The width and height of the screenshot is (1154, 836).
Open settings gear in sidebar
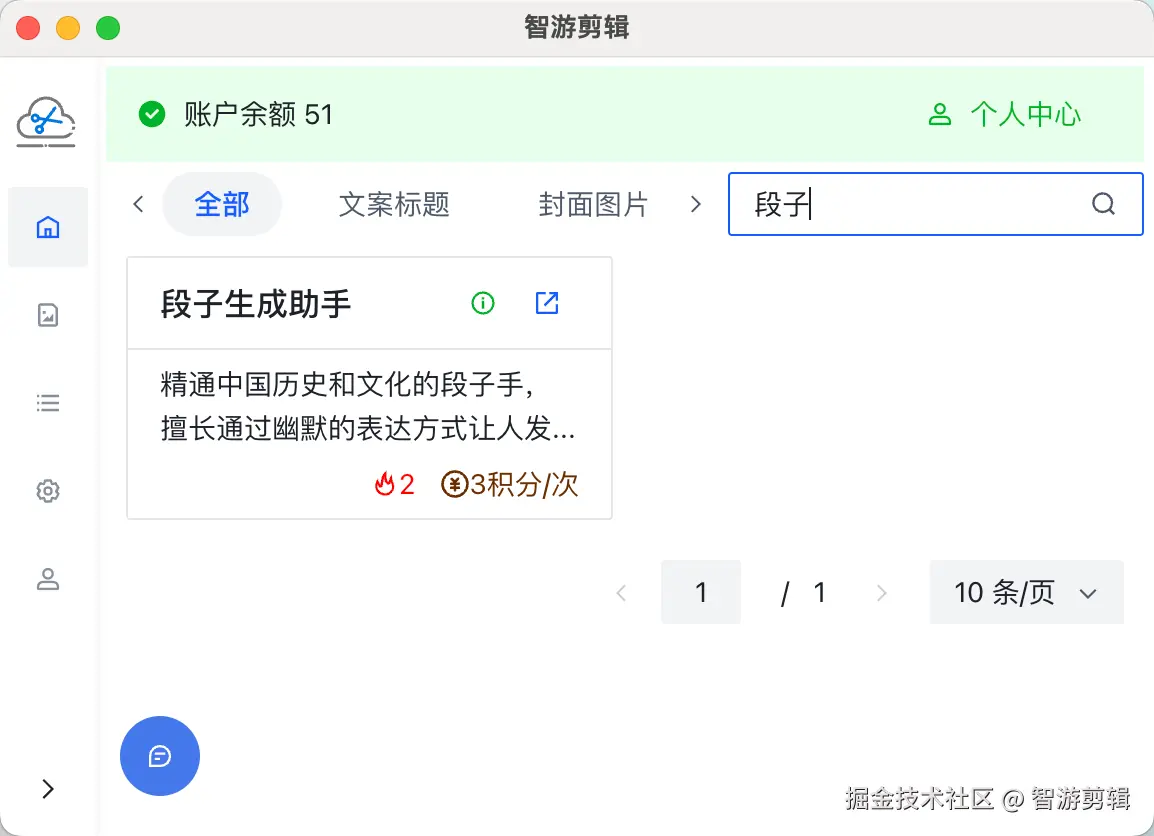click(48, 491)
